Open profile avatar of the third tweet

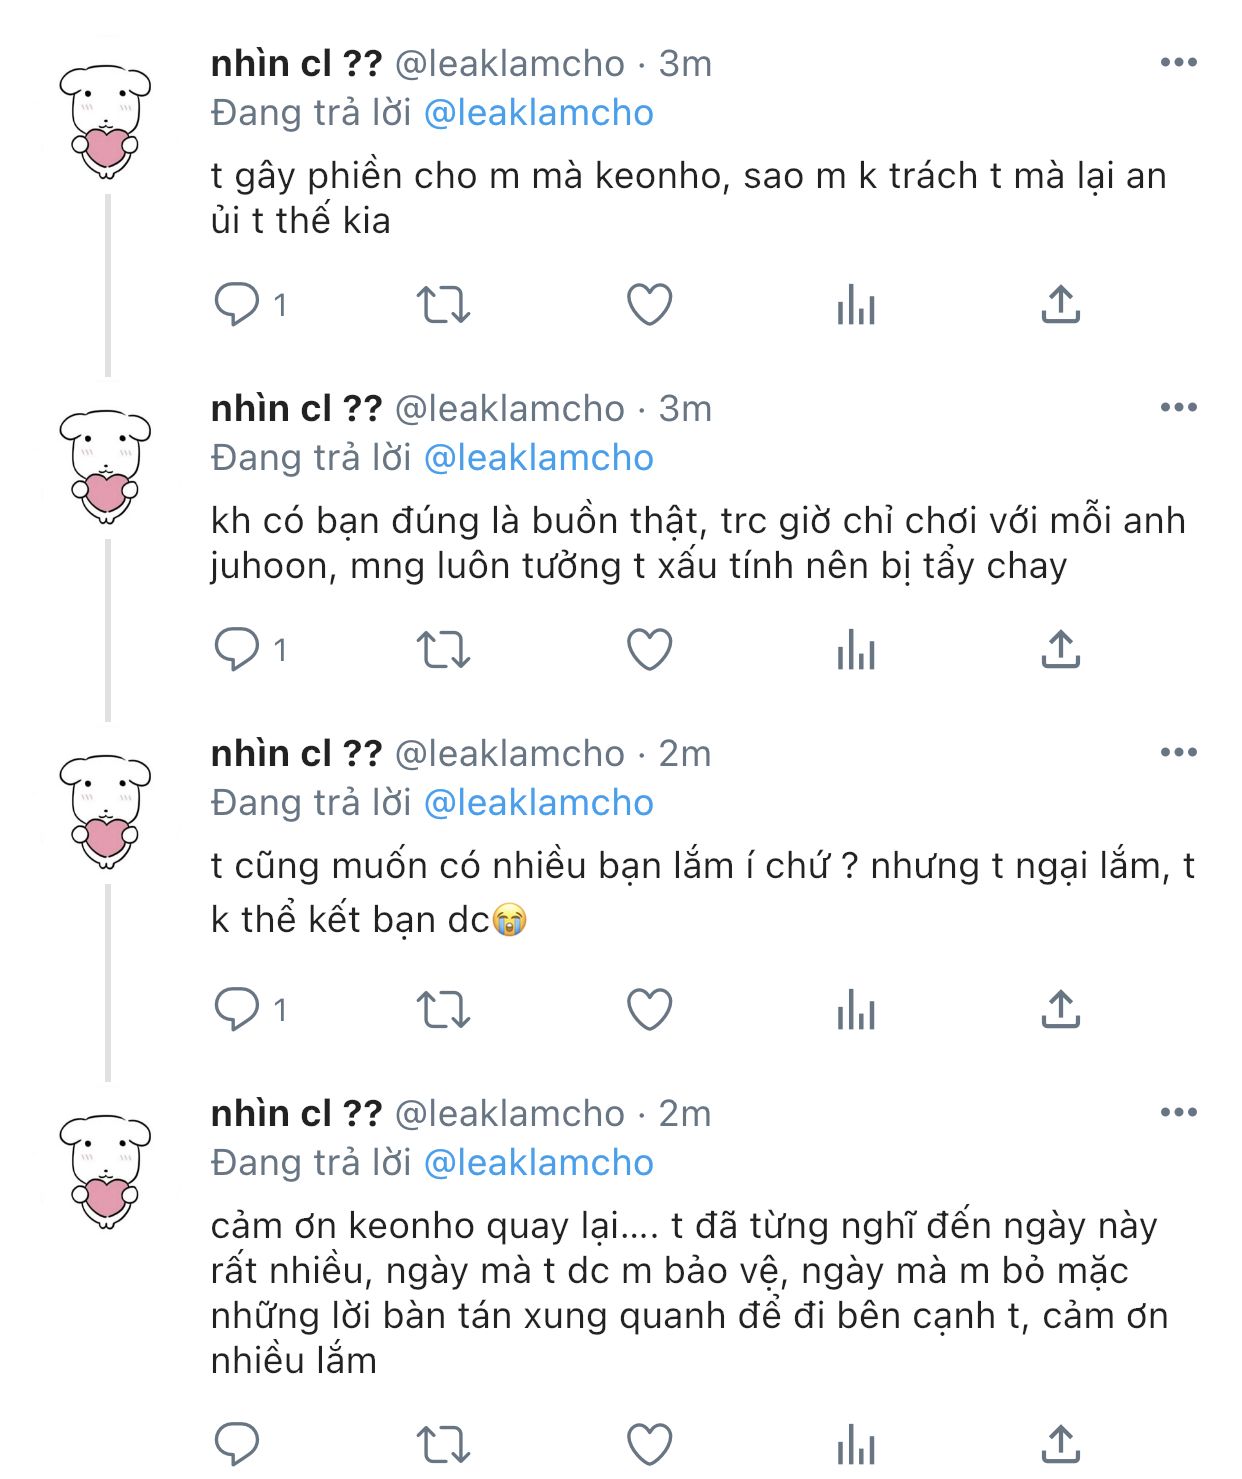pos(105,811)
